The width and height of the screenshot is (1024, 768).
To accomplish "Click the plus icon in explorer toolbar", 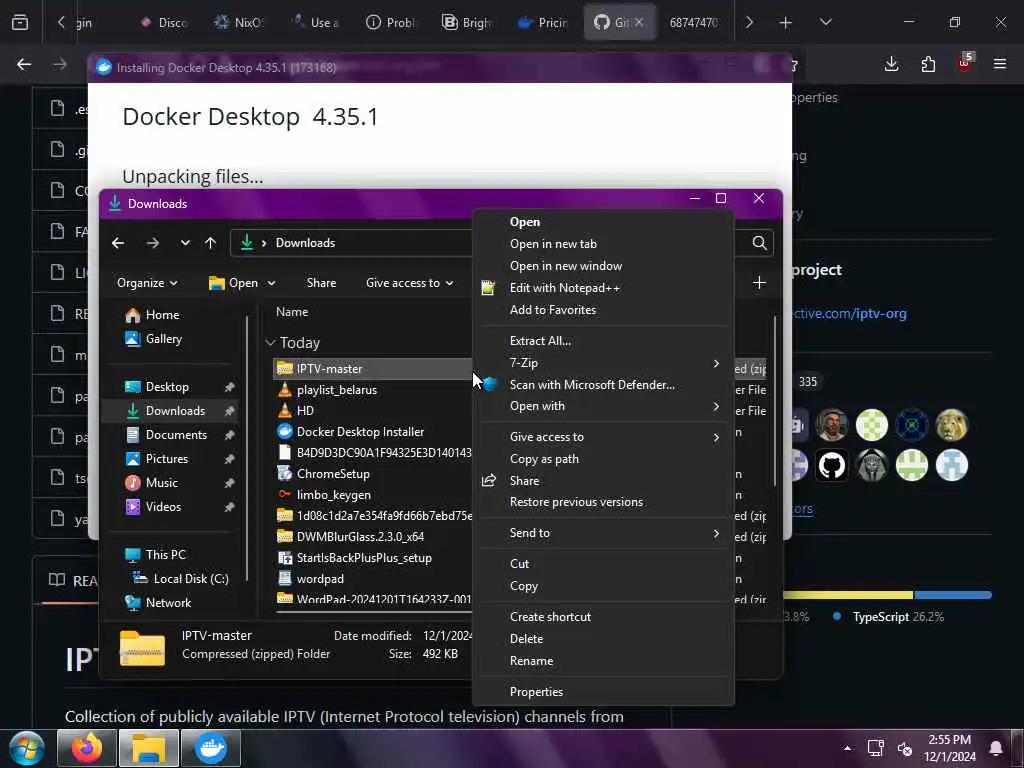I will pos(759,283).
